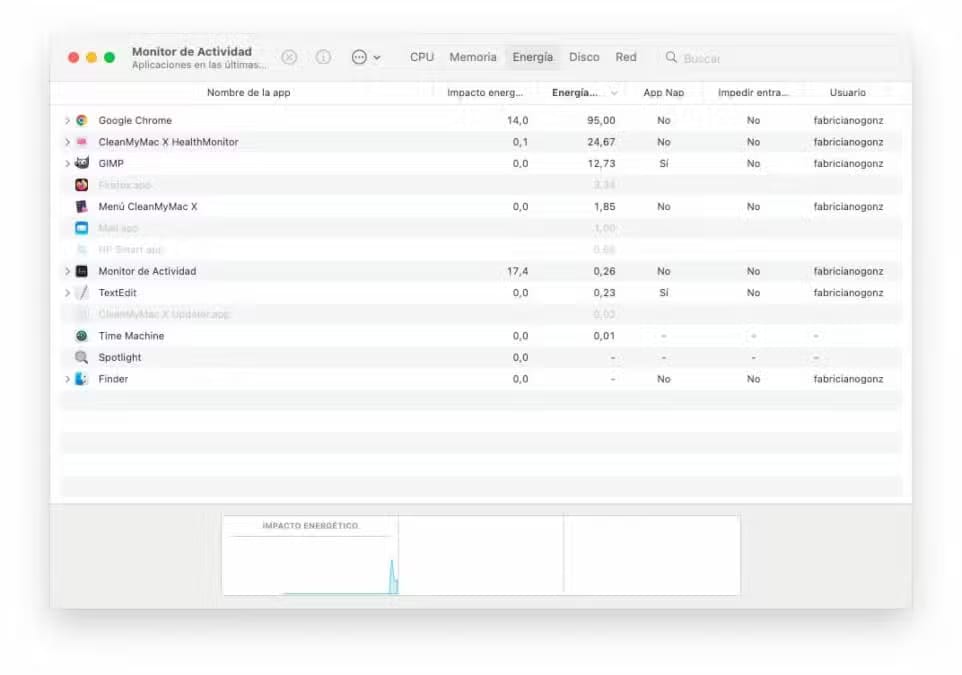Go to the Red tab
Image resolution: width=962 pixels, height=675 pixels.
pos(626,57)
